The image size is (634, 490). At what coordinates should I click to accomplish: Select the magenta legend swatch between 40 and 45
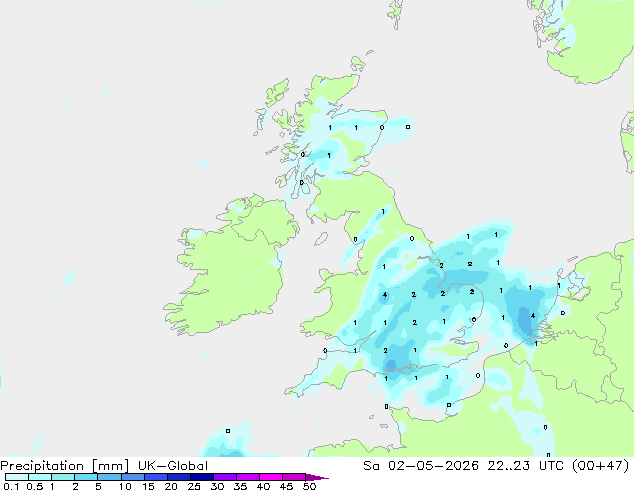(x=271, y=477)
